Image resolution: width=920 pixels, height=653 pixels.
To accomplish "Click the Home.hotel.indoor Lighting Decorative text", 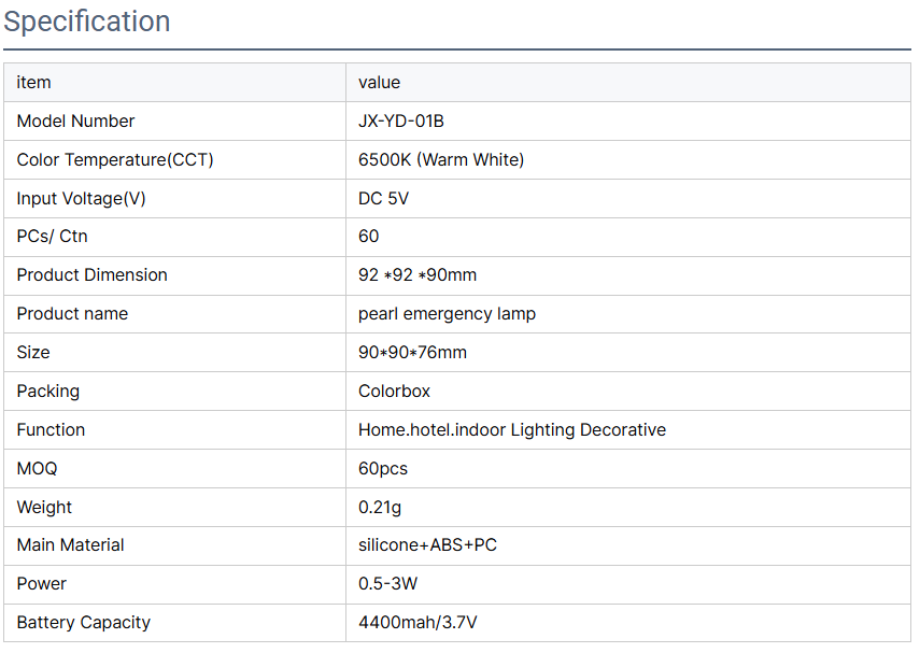I will 512,430.
